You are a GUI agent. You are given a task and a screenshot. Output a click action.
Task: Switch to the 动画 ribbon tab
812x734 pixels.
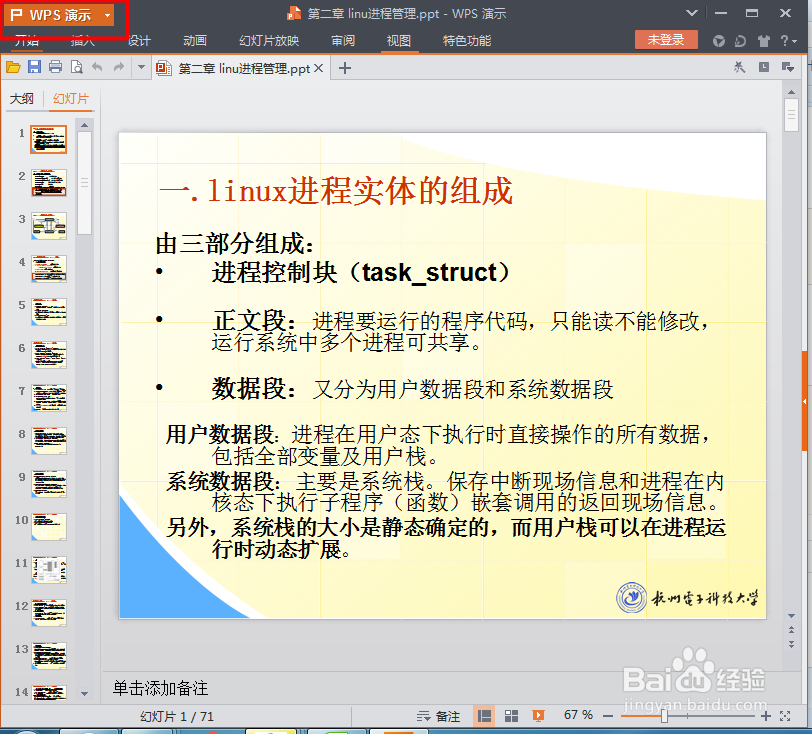pos(195,41)
